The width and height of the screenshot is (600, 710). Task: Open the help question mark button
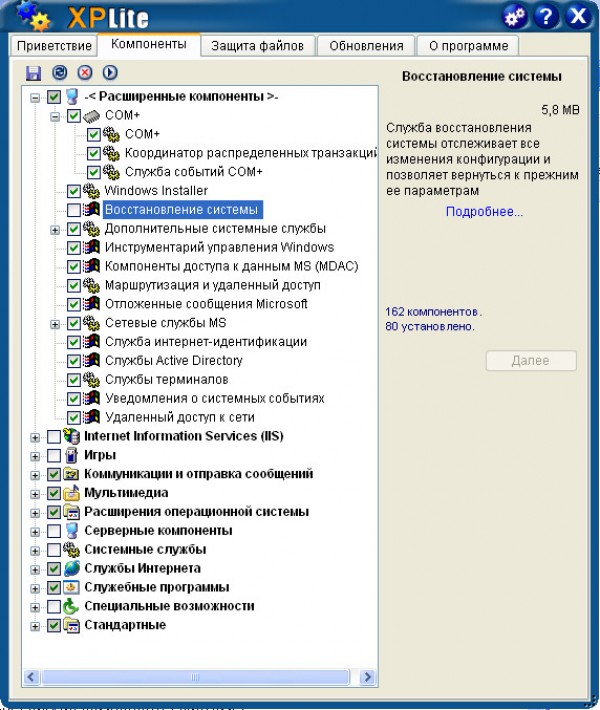(x=546, y=17)
